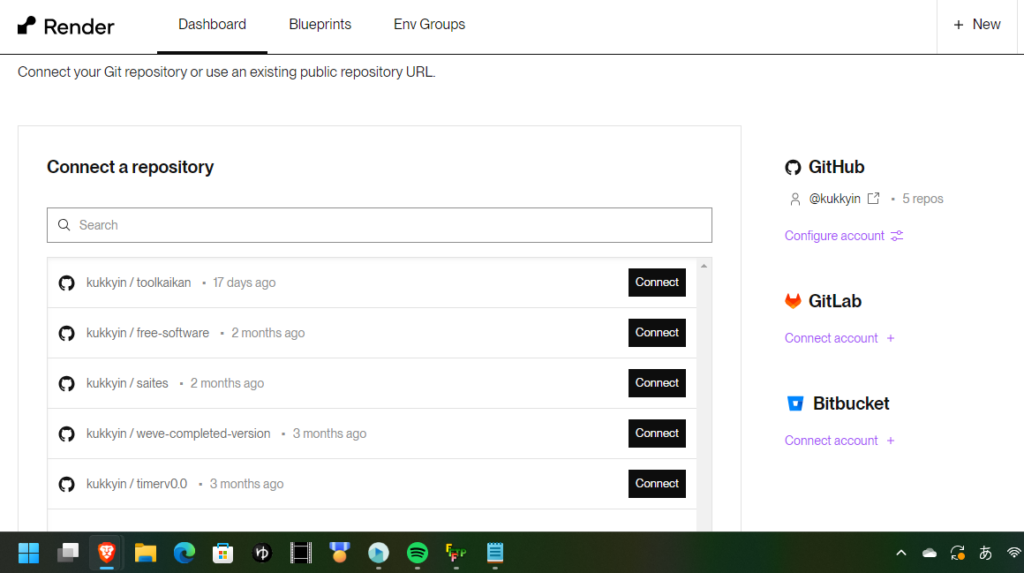Show hidden system tray icons

(x=901, y=553)
